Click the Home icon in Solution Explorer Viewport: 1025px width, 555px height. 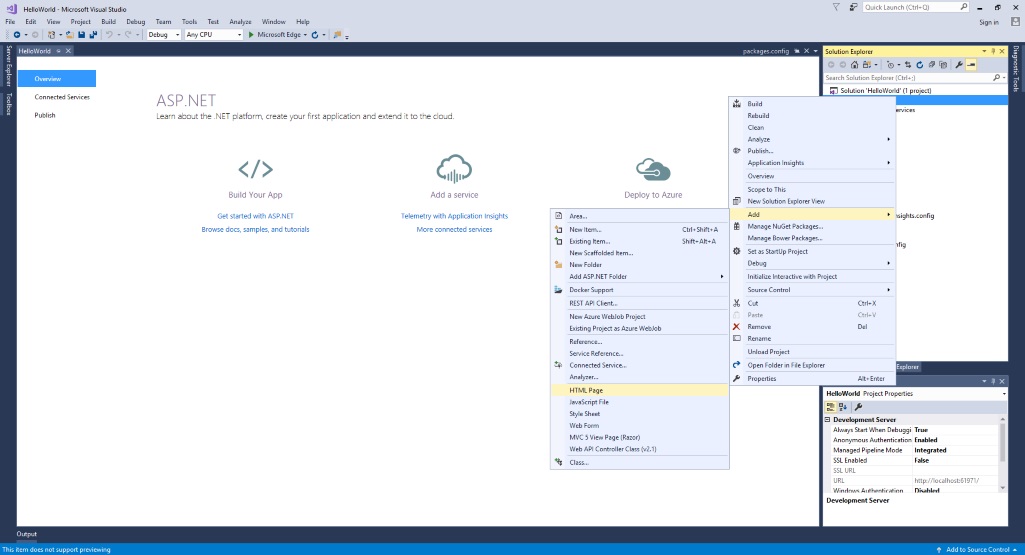click(857, 64)
